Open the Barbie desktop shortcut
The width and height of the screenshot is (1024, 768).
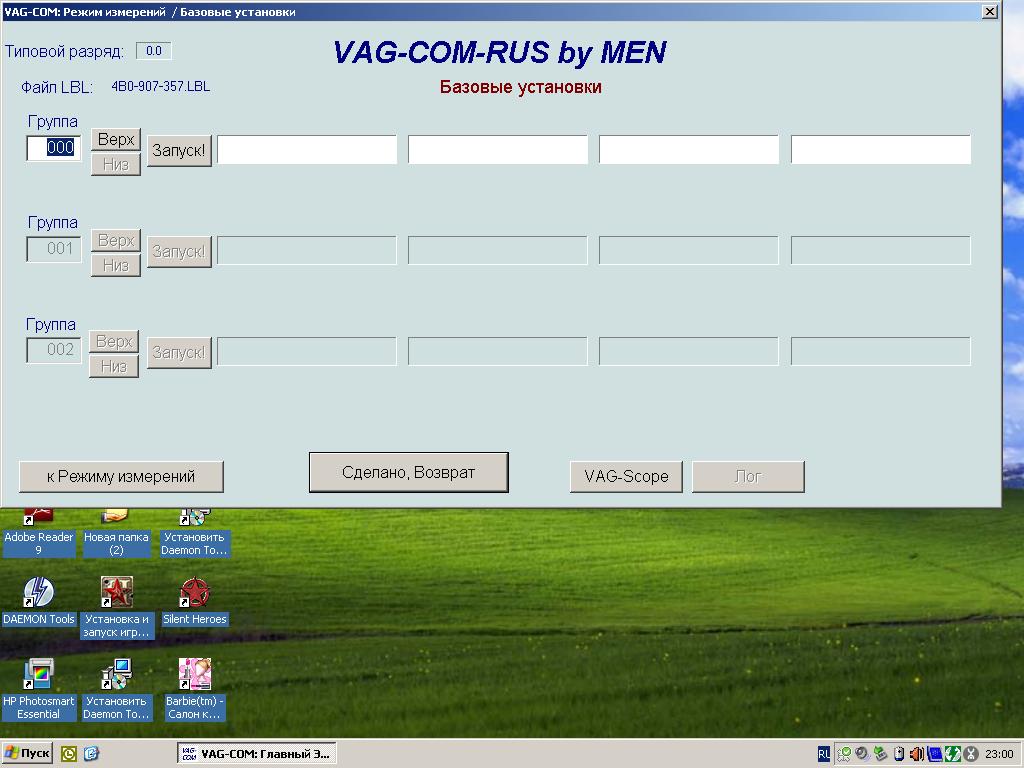(x=194, y=676)
